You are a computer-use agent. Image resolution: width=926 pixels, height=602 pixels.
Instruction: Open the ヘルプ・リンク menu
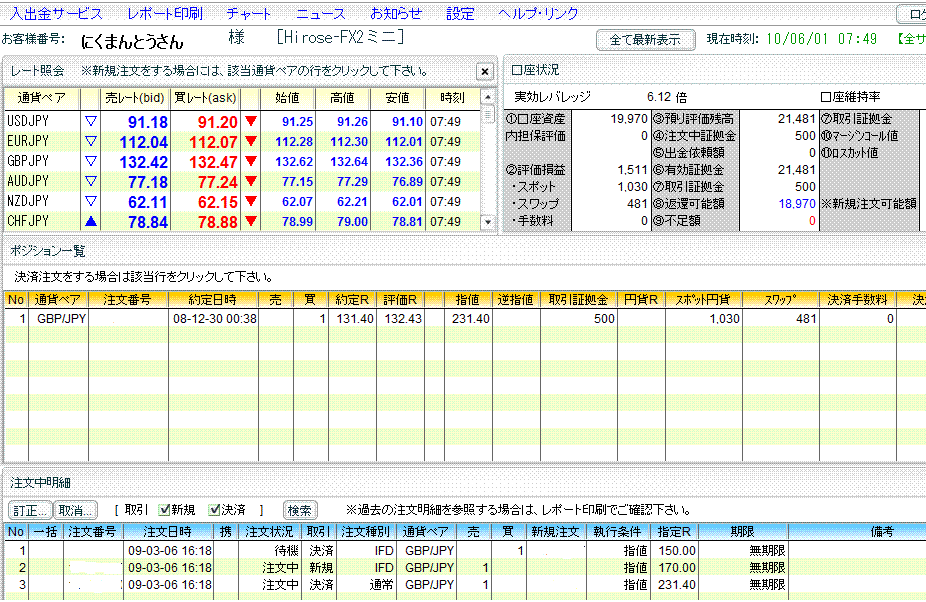[538, 14]
